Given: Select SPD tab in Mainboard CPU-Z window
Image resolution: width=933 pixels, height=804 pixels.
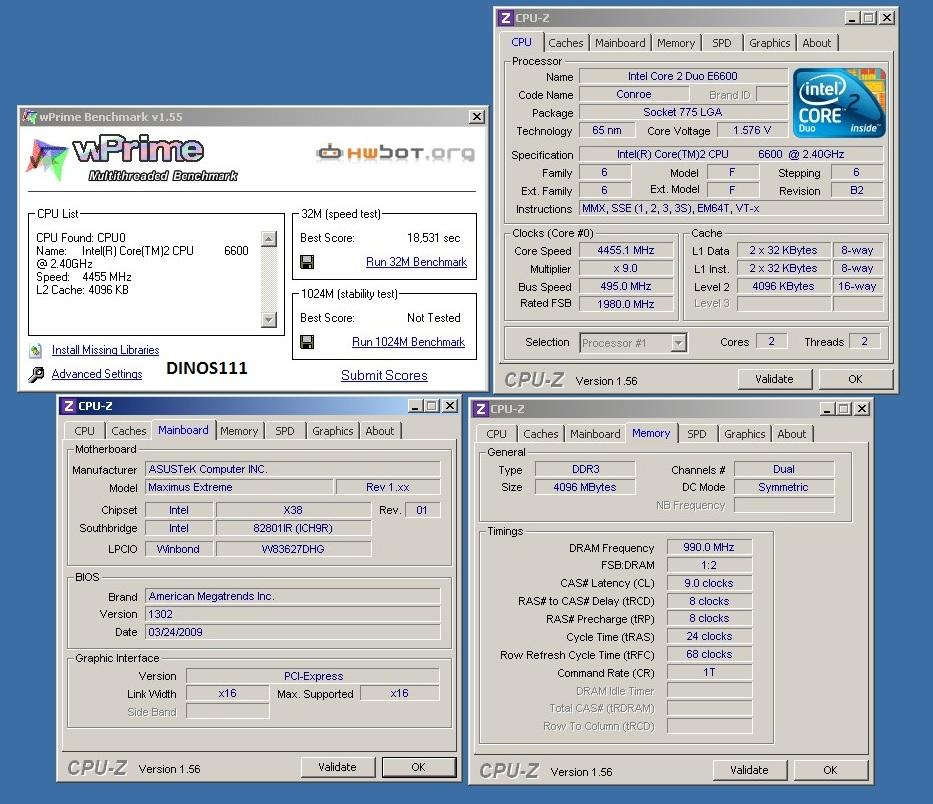Looking at the screenshot, I should (x=284, y=431).
